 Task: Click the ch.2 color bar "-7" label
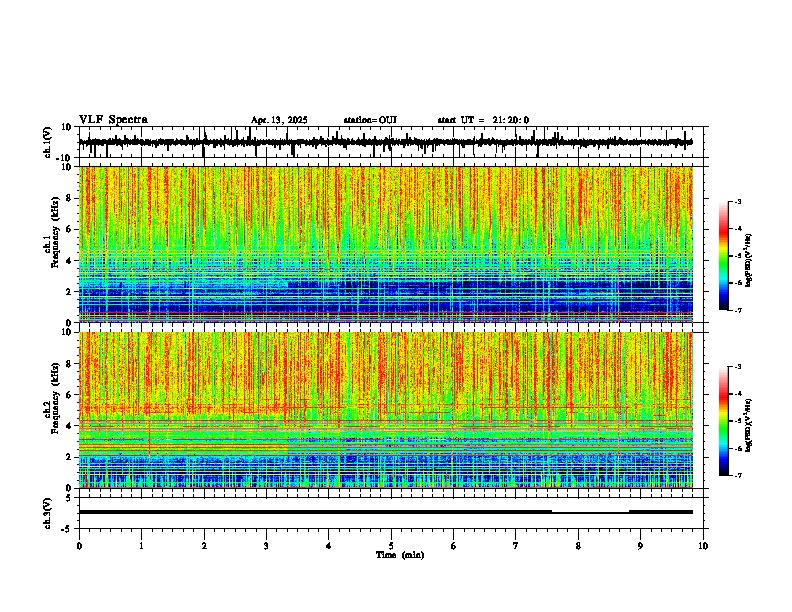pyautogui.click(x=738, y=475)
